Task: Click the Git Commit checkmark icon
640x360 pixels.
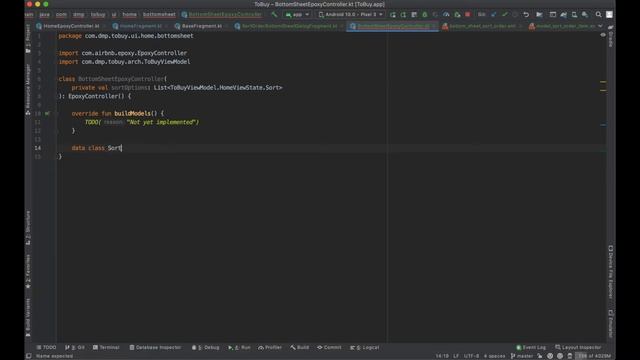Action: 505,15
